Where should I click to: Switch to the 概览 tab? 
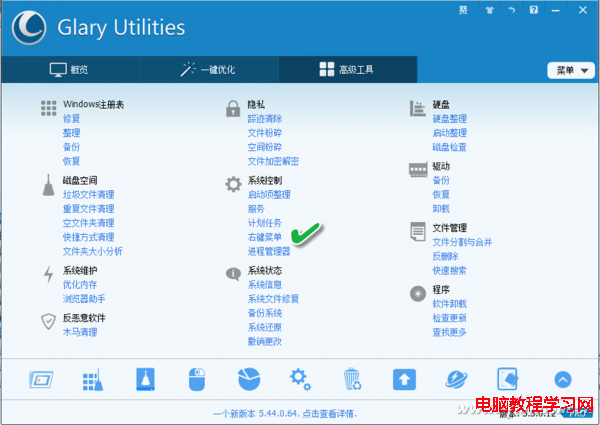pyautogui.click(x=69, y=70)
